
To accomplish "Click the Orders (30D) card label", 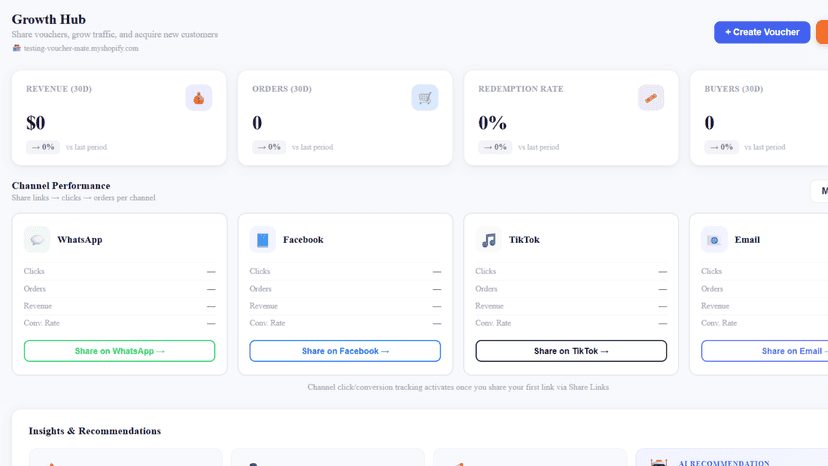I will point(281,89).
